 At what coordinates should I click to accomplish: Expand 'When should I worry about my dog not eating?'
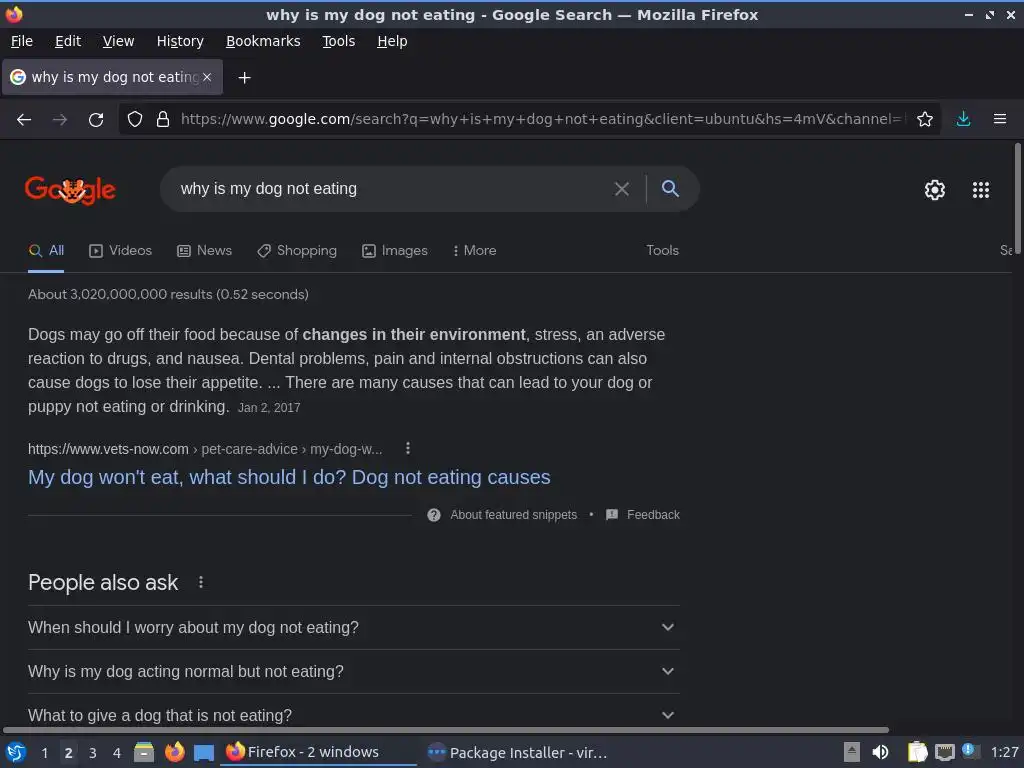point(353,628)
